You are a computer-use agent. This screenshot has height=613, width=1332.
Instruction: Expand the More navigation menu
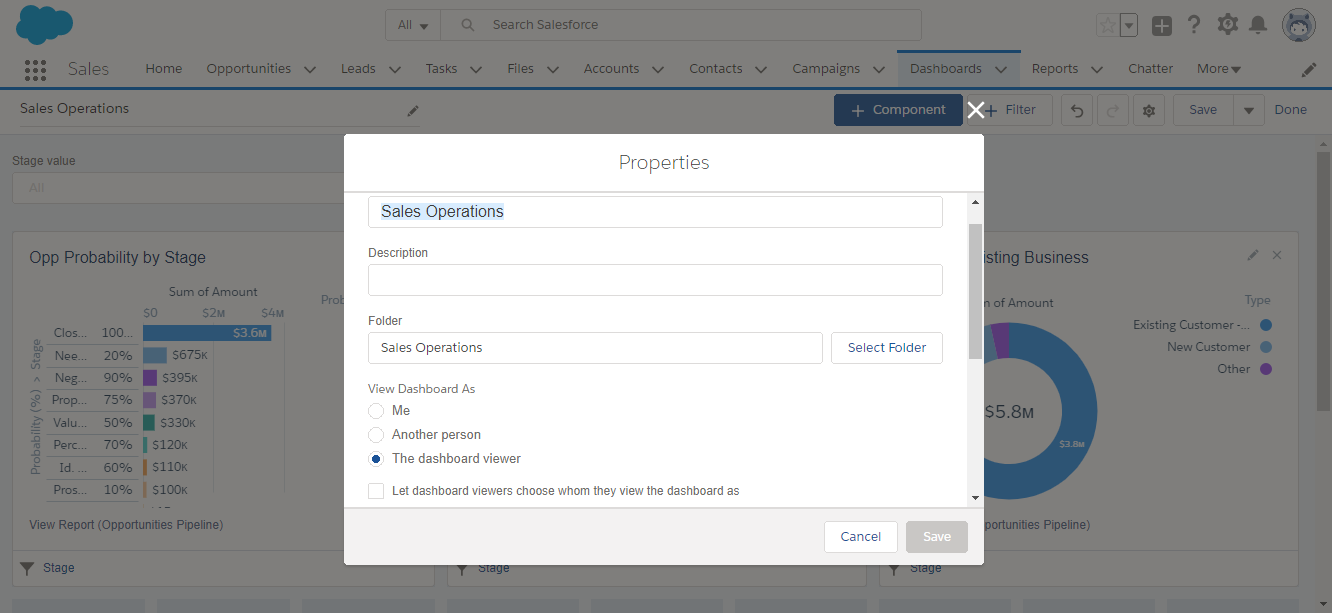click(1218, 69)
